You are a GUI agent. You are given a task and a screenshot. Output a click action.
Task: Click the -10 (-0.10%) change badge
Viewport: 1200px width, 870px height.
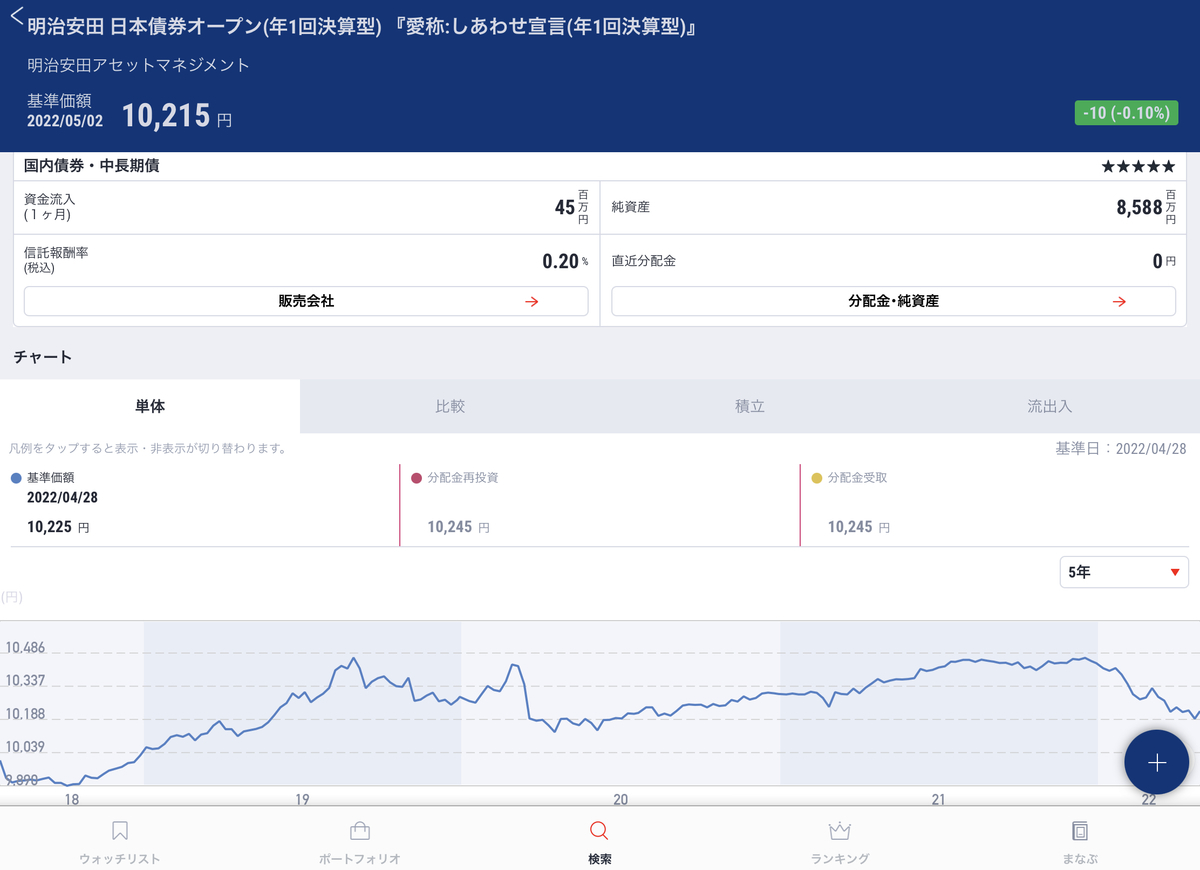tap(1125, 113)
